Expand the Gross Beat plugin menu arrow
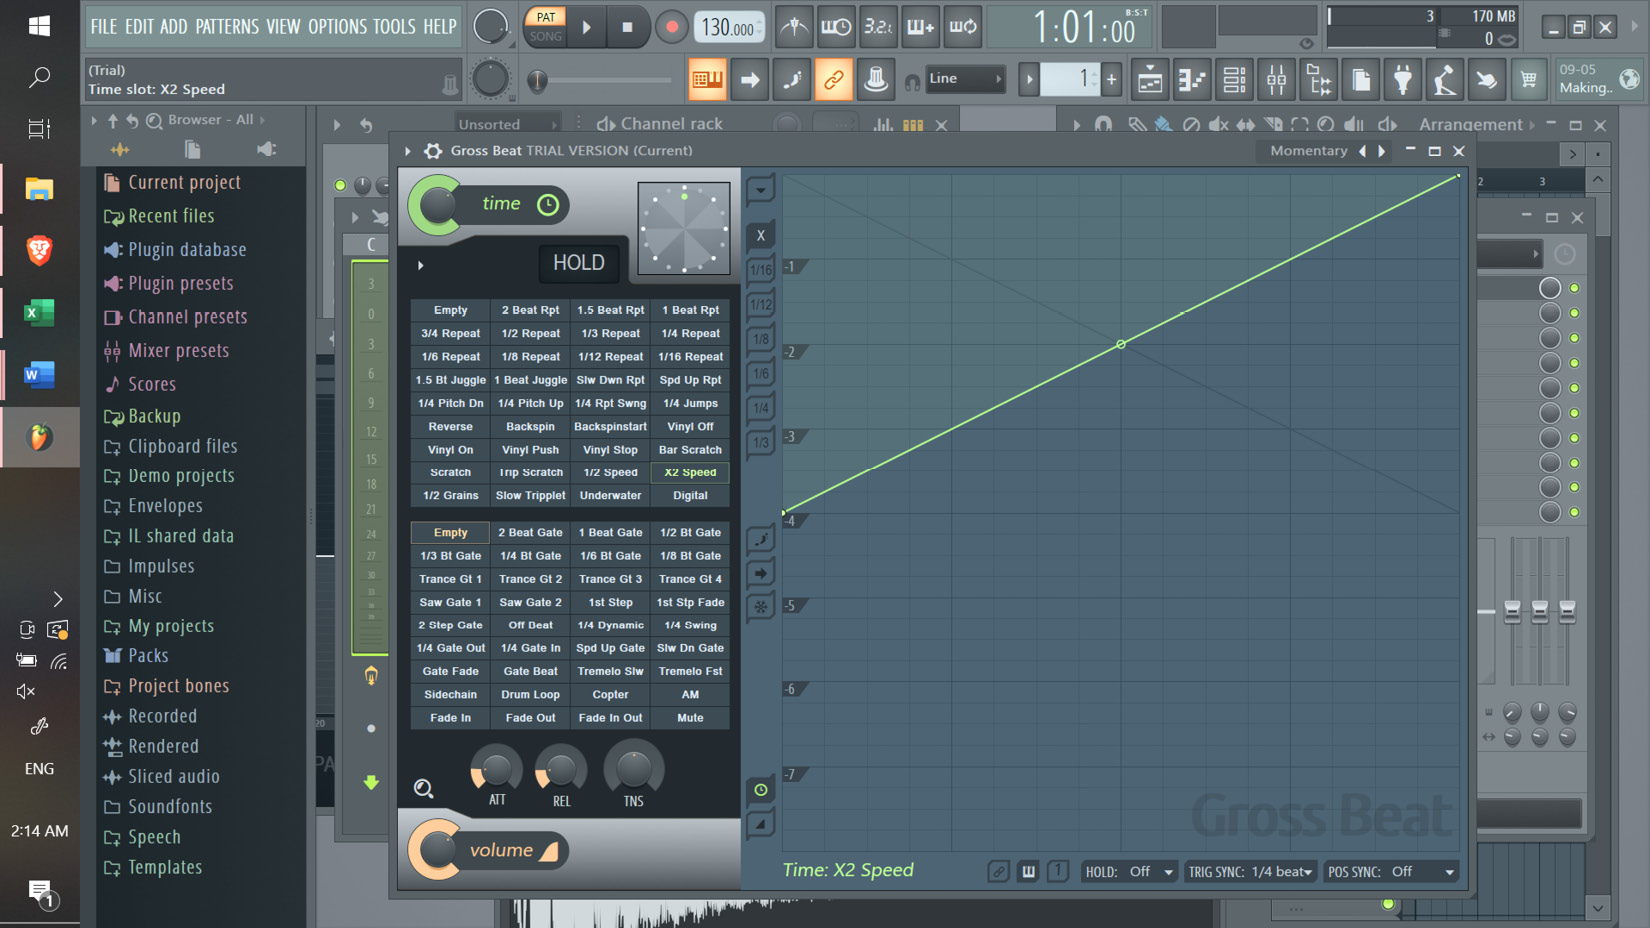 pos(408,151)
